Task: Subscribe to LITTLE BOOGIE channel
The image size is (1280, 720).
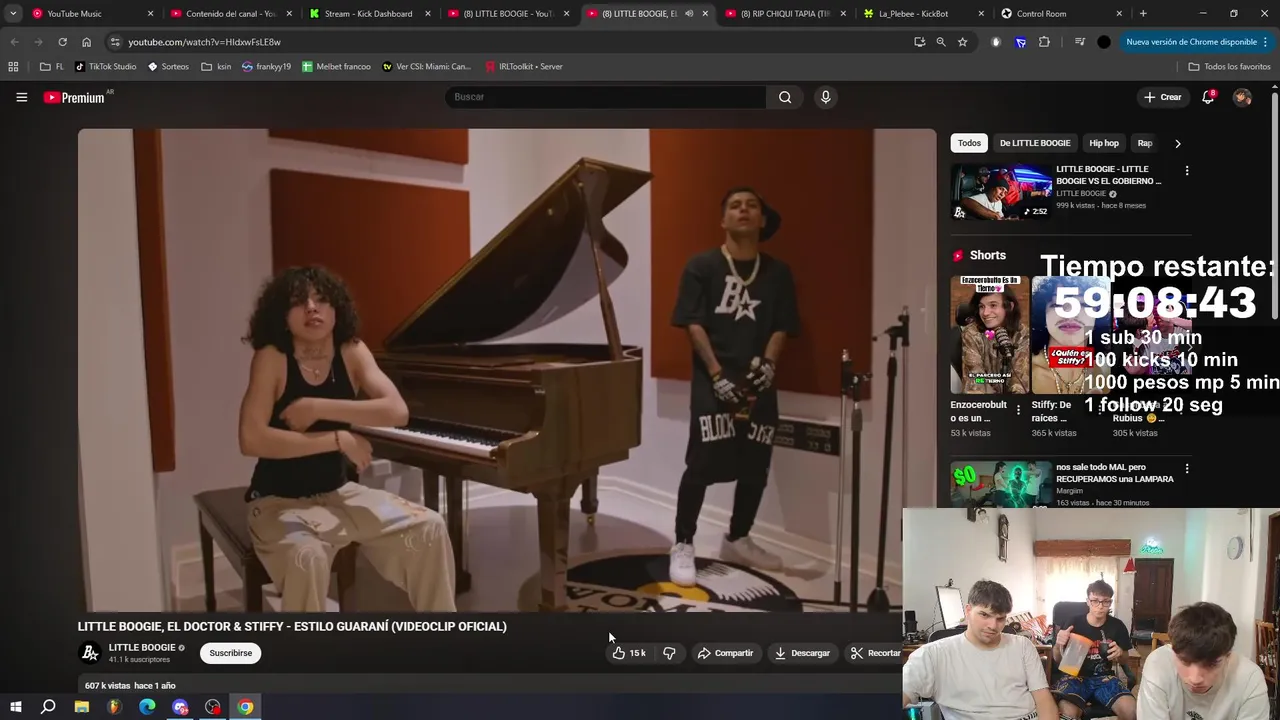Action: pos(231,653)
